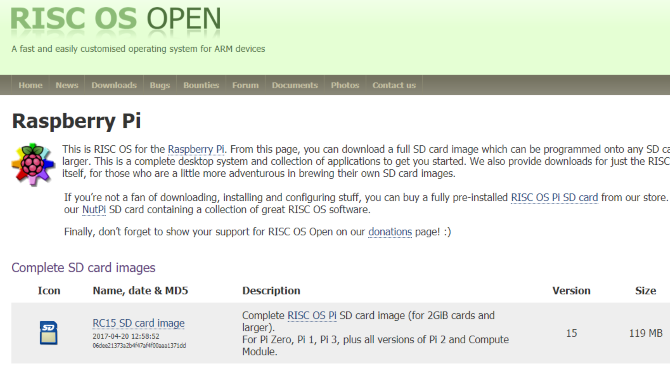
Task: Open the Bounties page
Action: pyautogui.click(x=201, y=85)
